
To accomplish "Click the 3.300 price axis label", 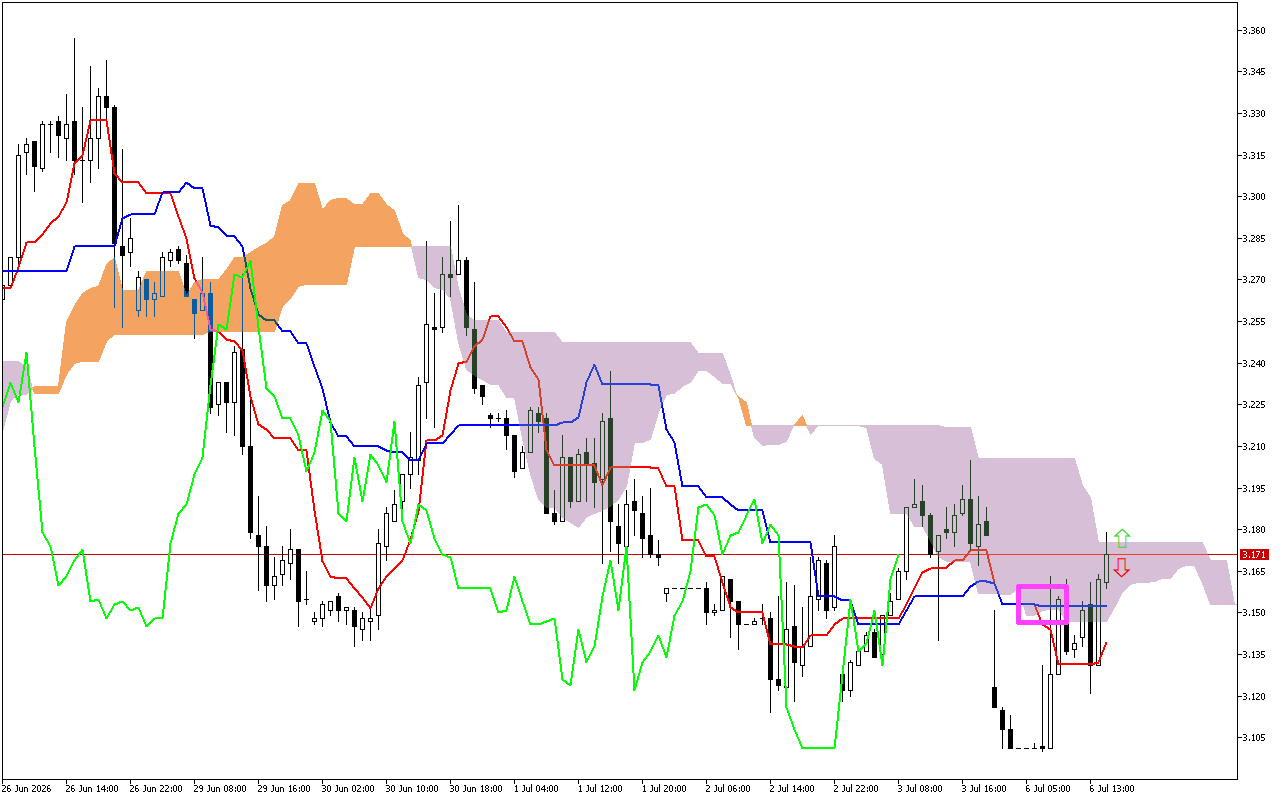I will (1254, 197).
